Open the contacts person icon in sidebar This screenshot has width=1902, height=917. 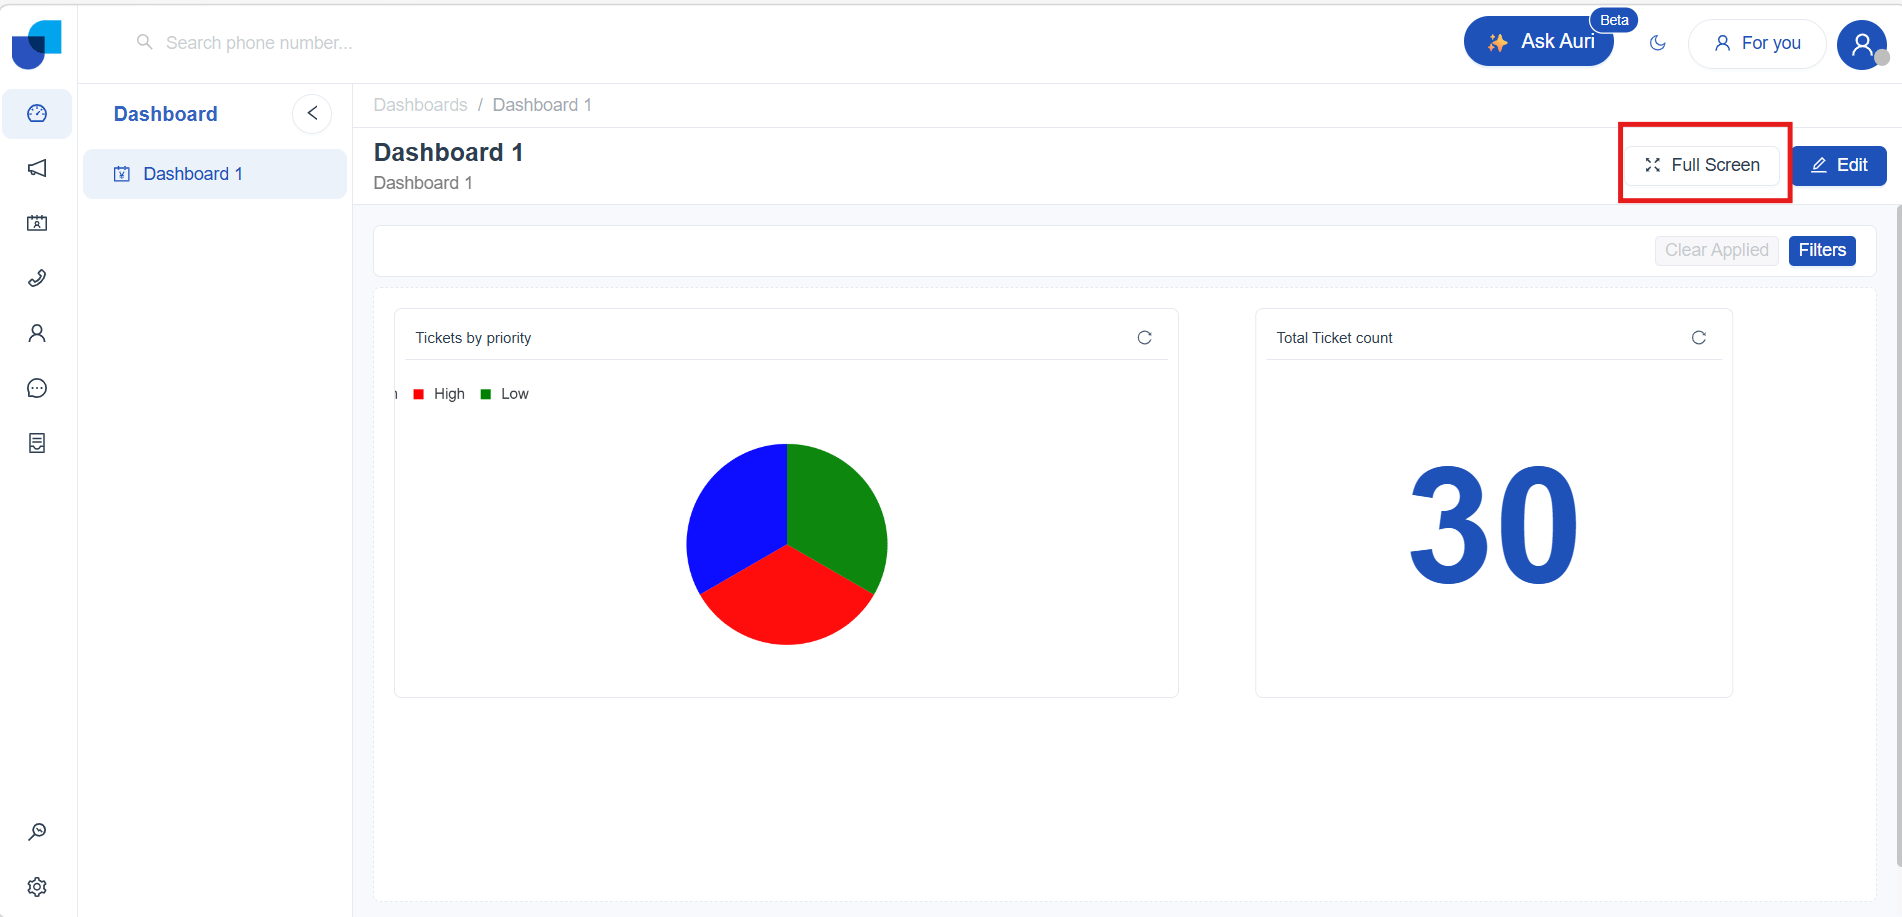37,333
